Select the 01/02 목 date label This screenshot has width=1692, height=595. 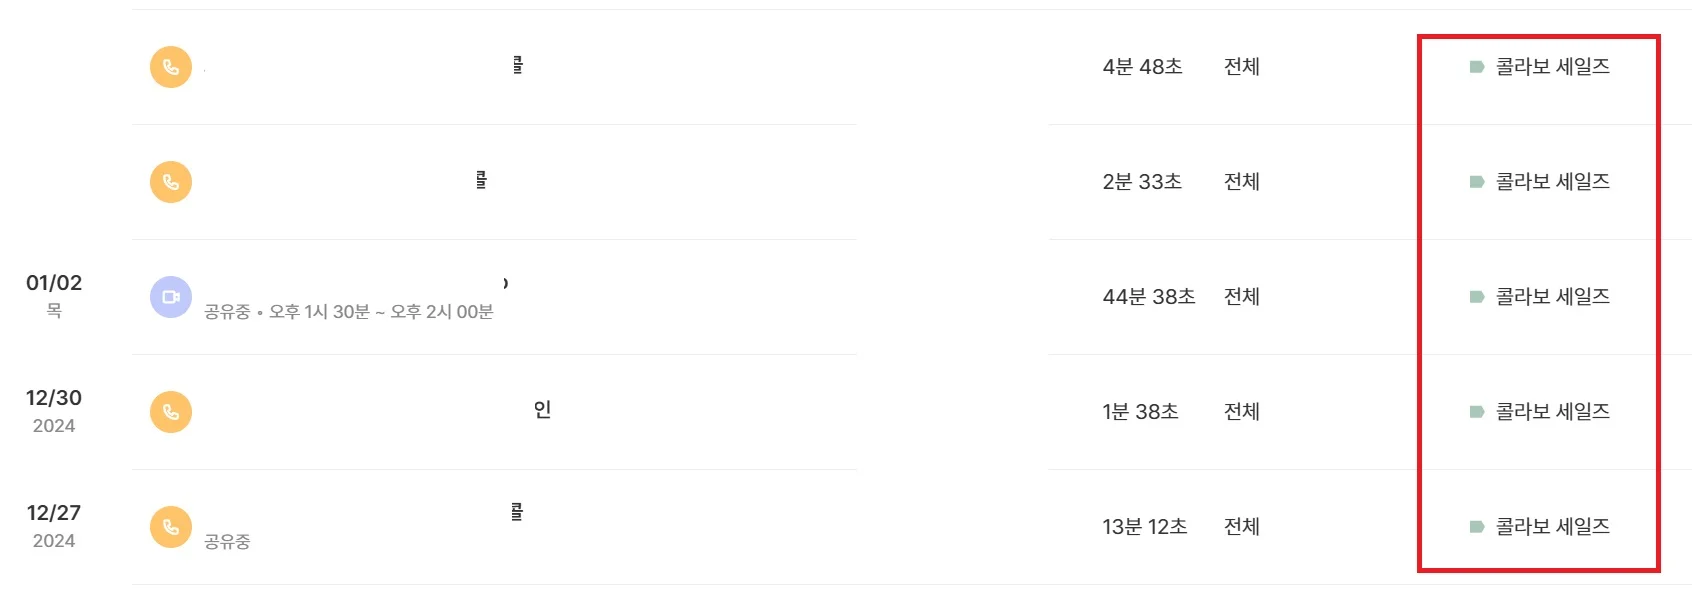(54, 295)
